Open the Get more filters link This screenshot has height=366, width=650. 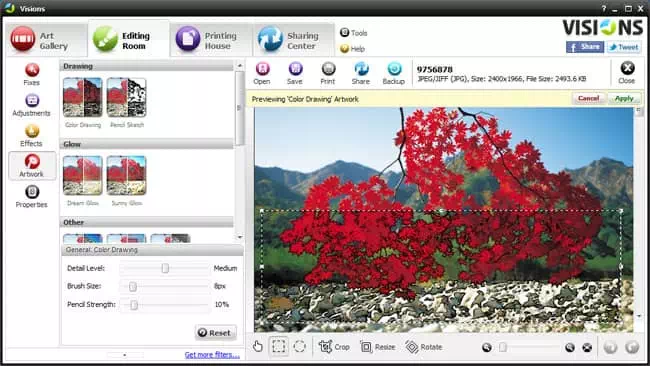(x=212, y=355)
